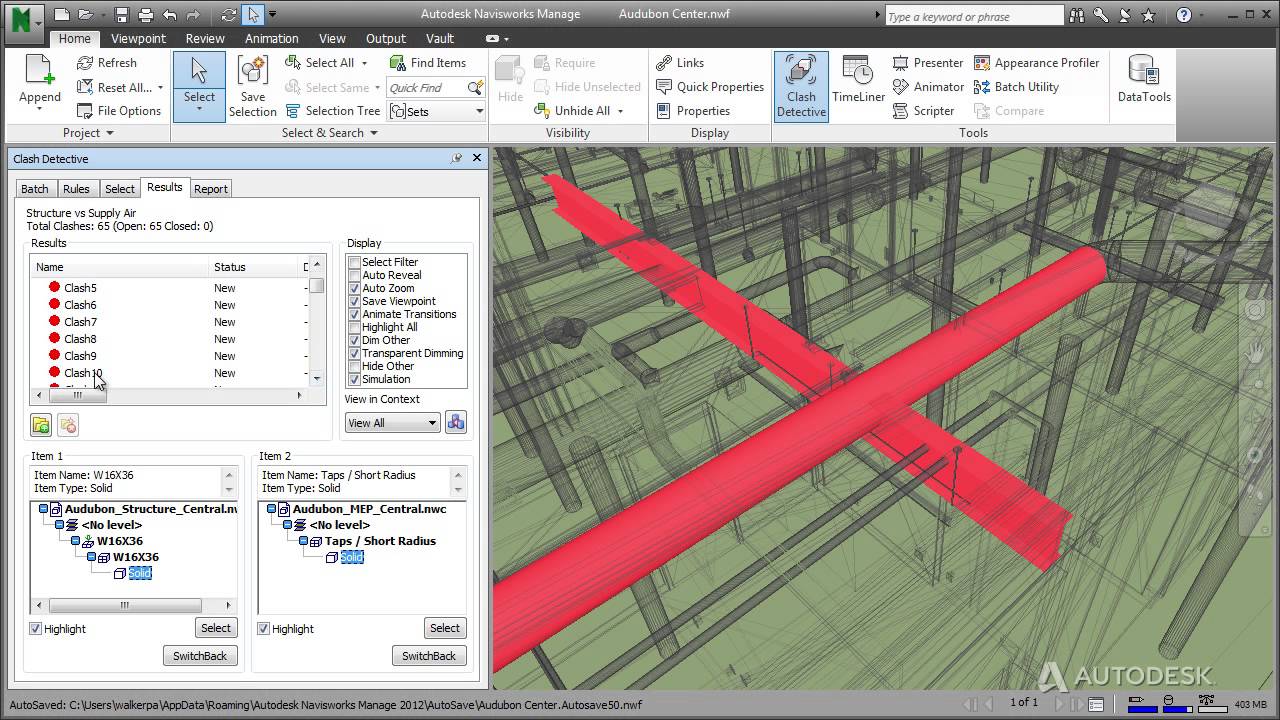Image resolution: width=1280 pixels, height=720 pixels.
Task: Click the keyword search box in title bar
Action: pos(975,16)
